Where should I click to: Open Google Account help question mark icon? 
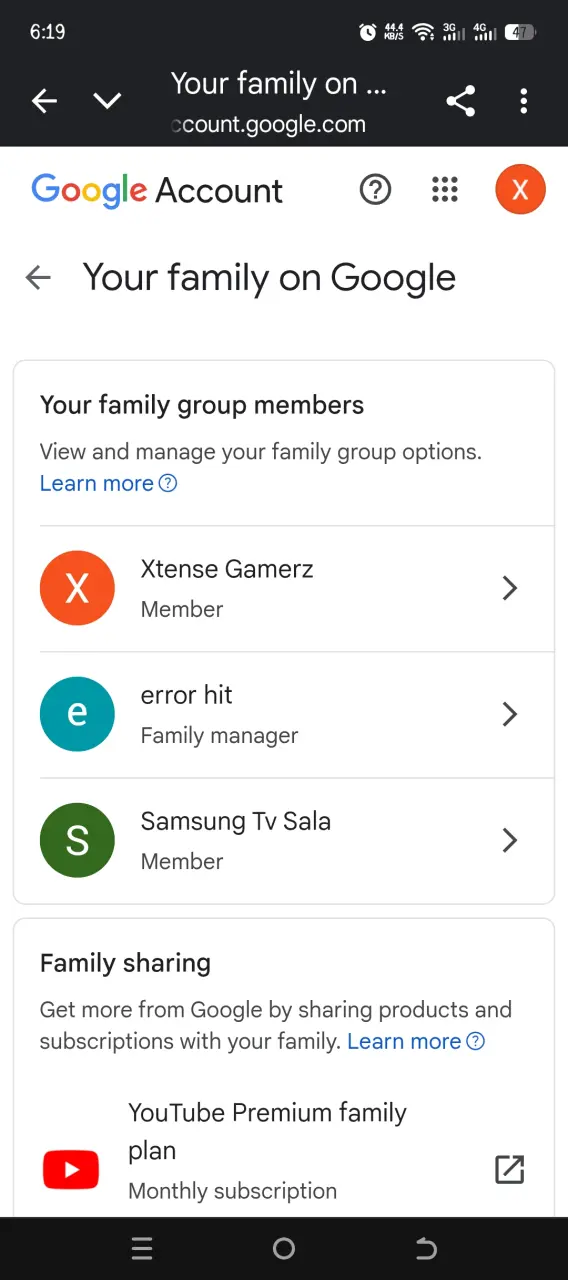pos(375,189)
